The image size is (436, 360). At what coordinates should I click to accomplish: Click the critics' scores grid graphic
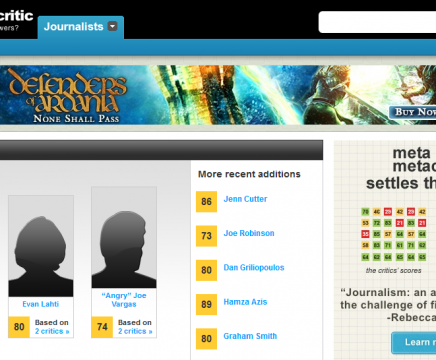(x=394, y=234)
